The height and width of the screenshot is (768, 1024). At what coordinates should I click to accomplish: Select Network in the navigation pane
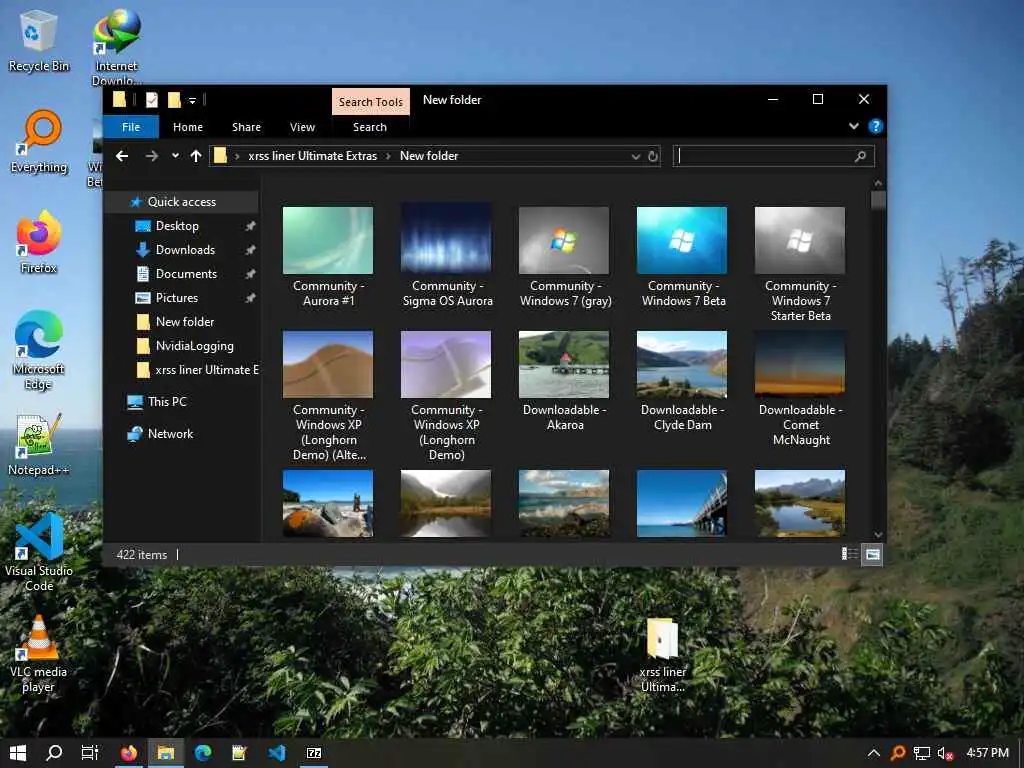click(x=170, y=434)
